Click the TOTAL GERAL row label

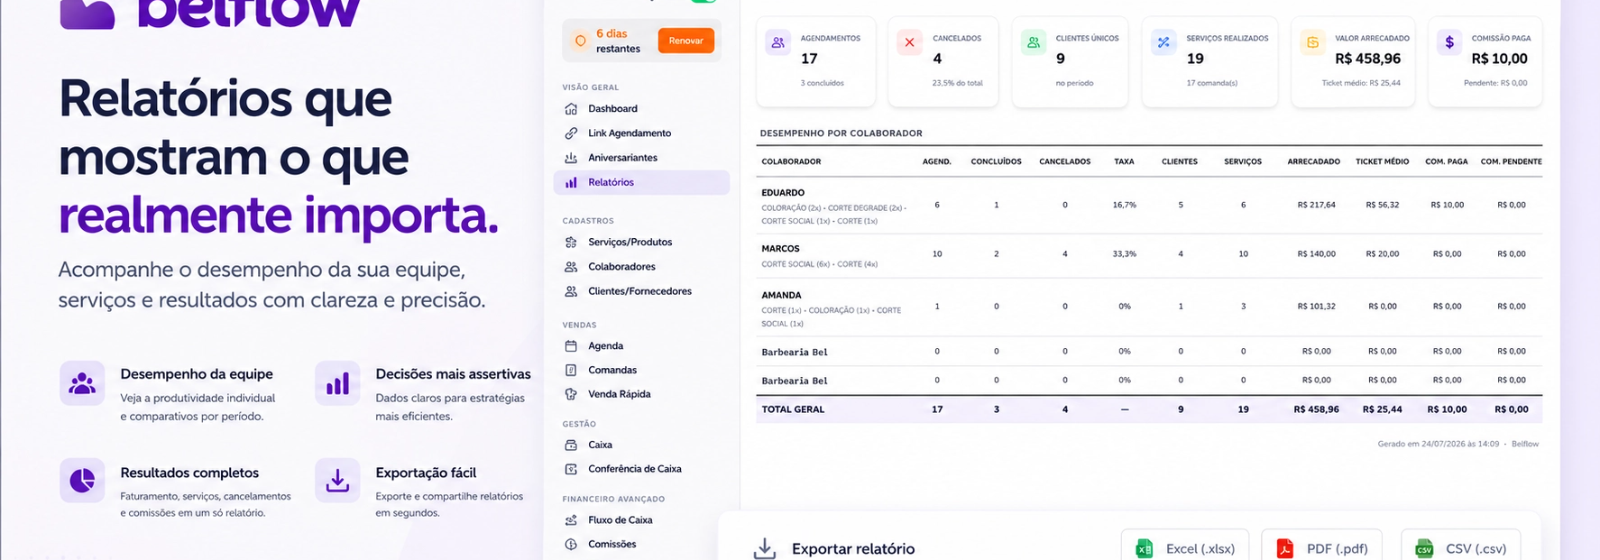[793, 410]
